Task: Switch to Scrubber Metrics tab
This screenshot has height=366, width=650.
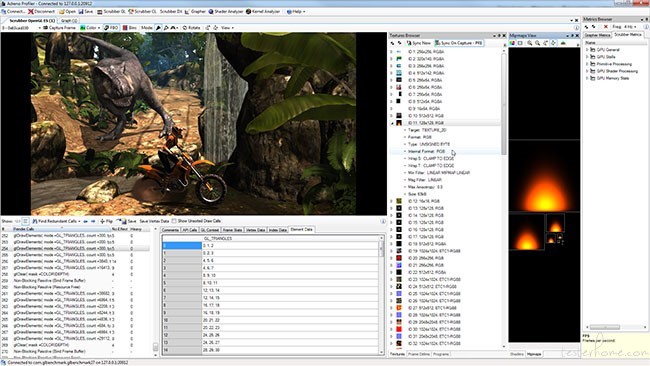Action: (x=628, y=35)
